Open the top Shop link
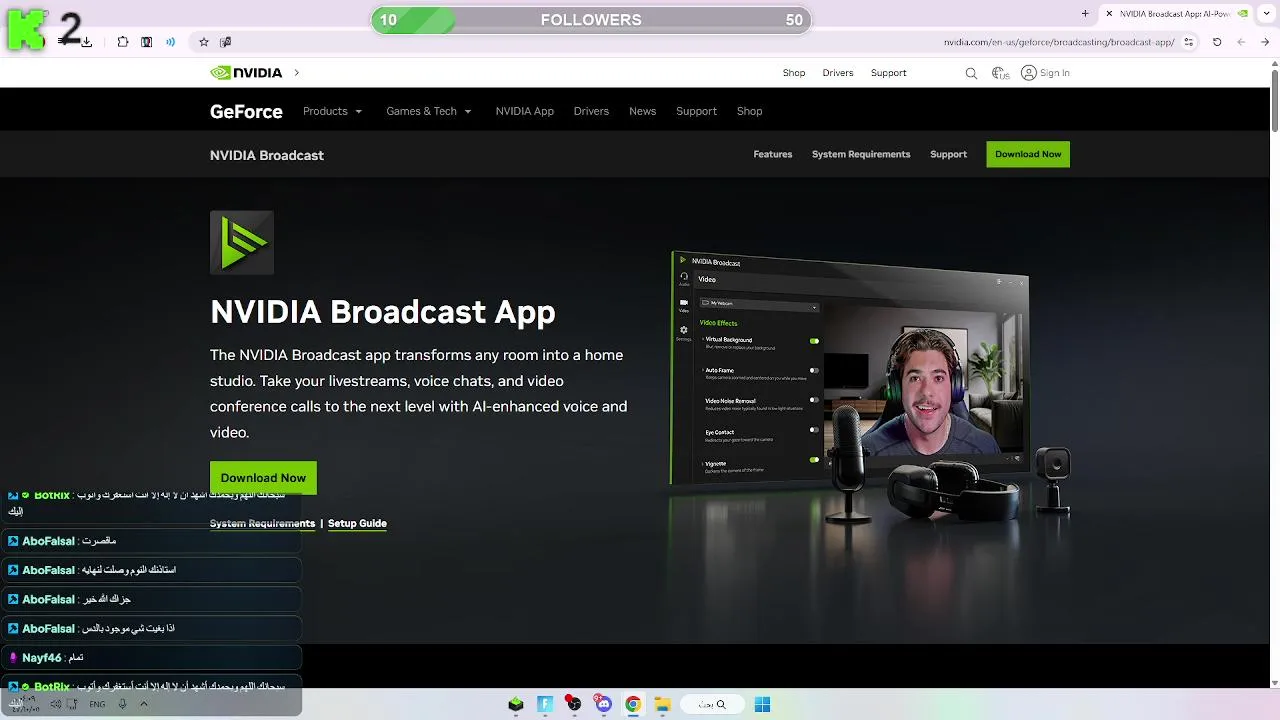Image resolution: width=1280 pixels, height=720 pixels. [794, 73]
